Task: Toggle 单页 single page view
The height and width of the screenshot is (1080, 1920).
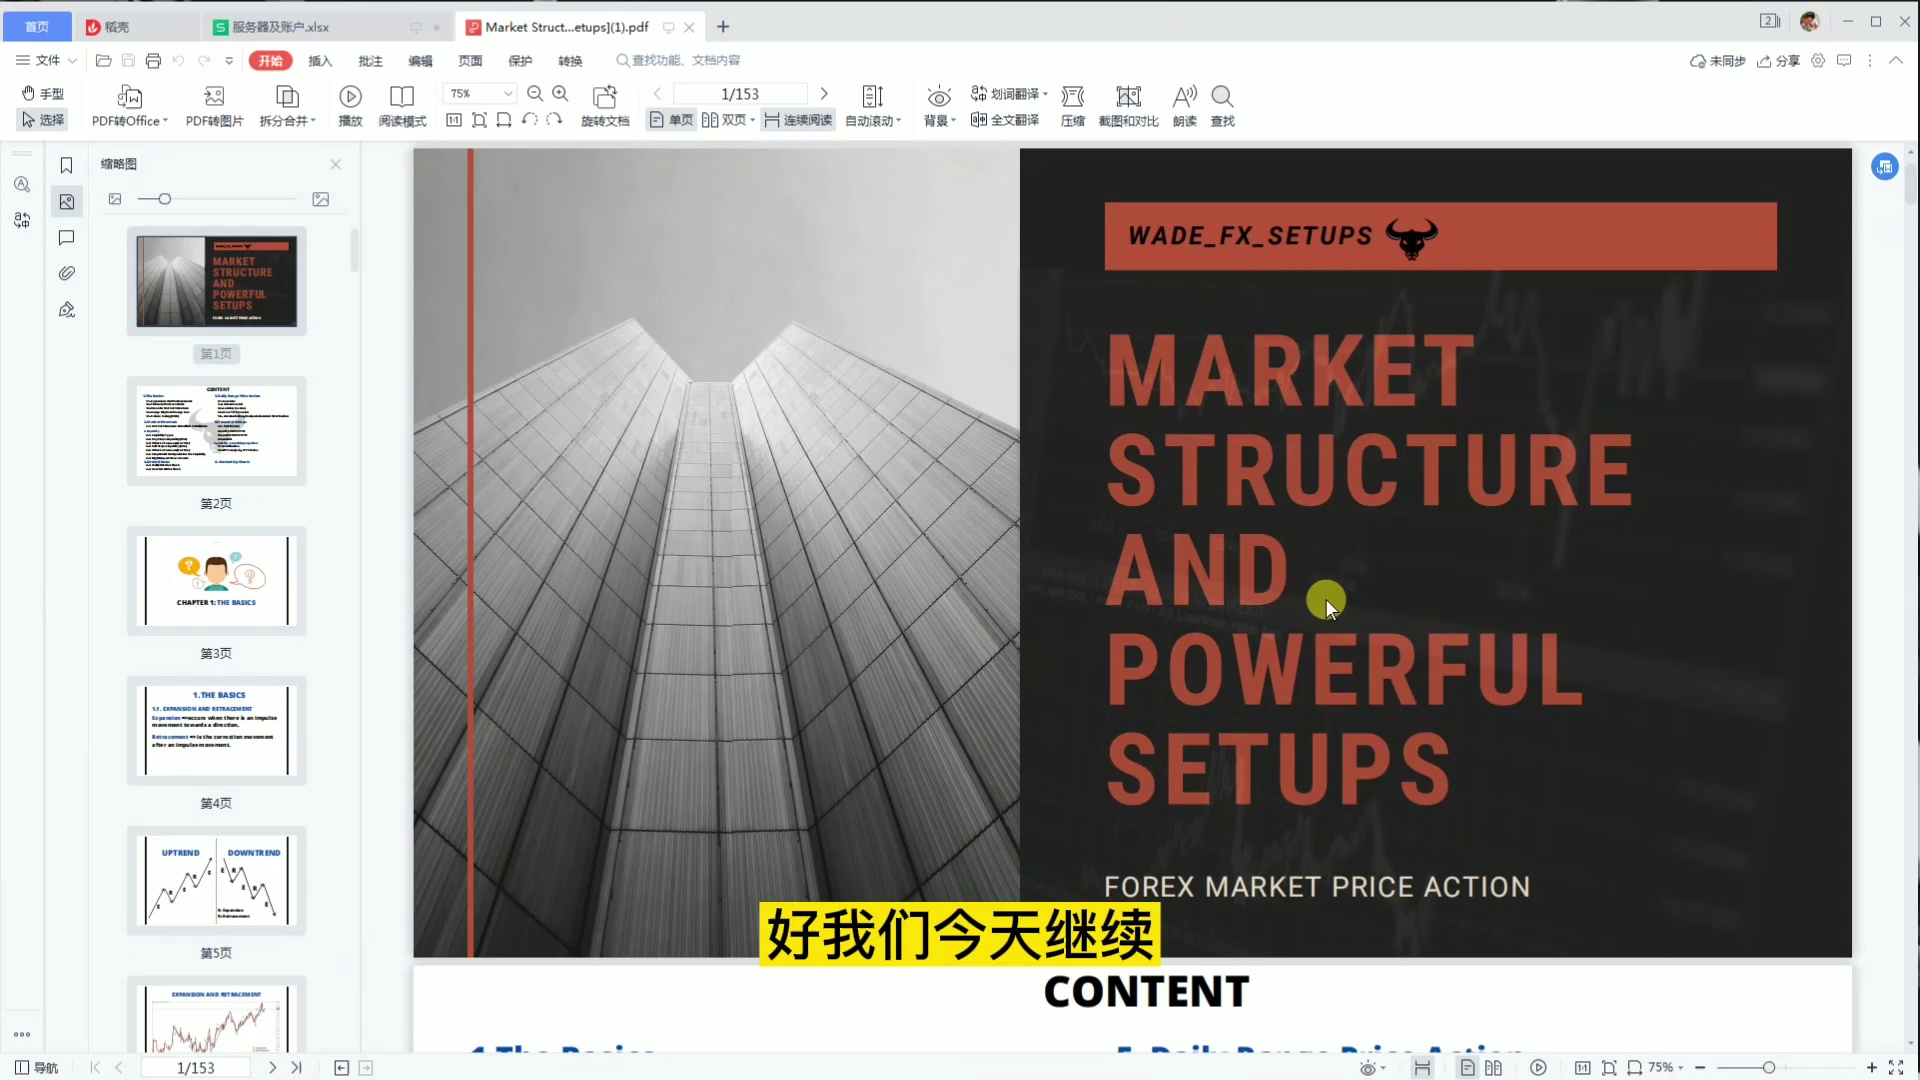Action: point(671,120)
